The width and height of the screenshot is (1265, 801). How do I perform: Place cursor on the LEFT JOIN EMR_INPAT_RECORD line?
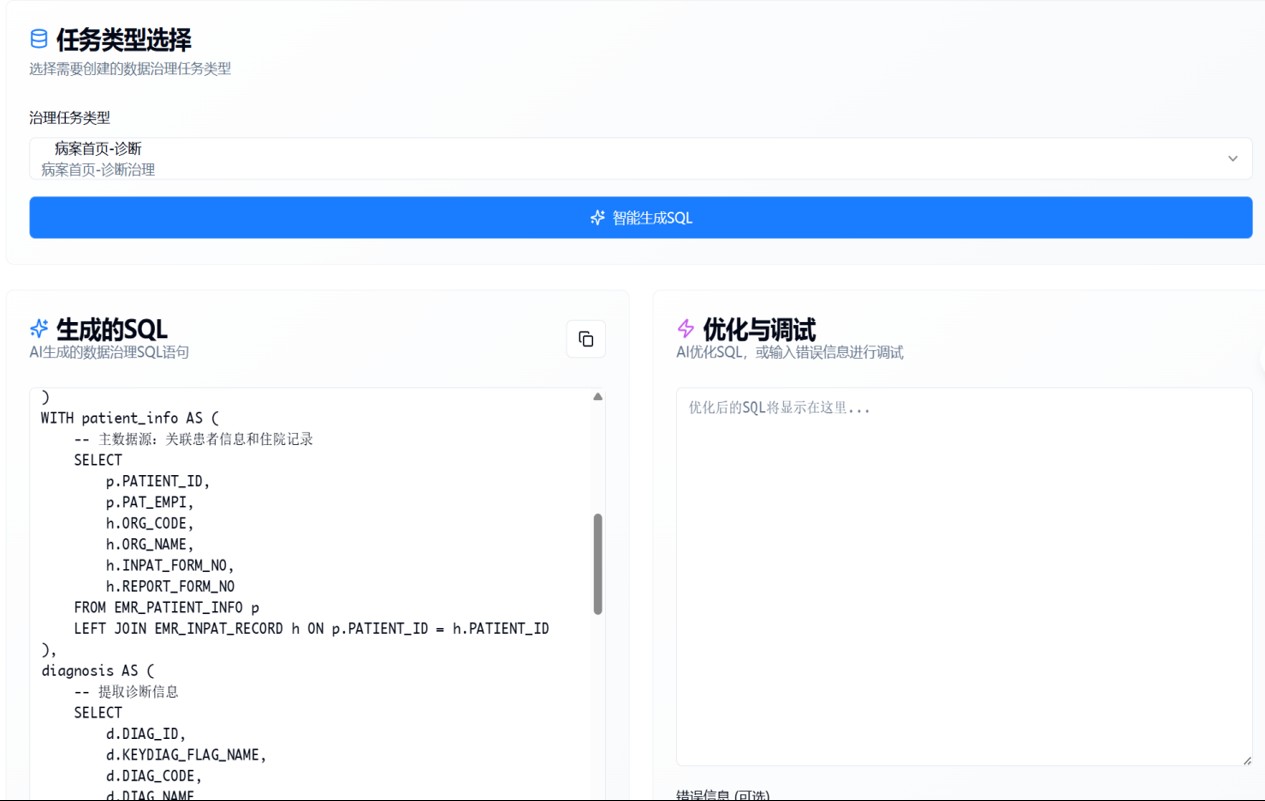[311, 629]
